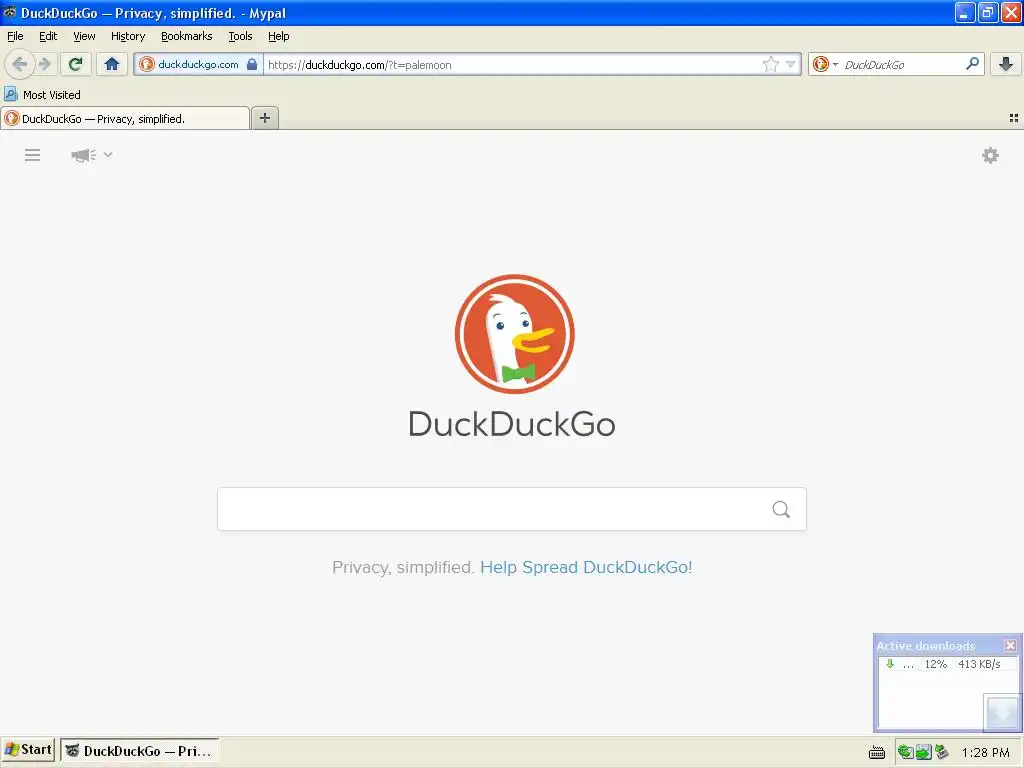Select the download at 12% progress row

tap(948, 664)
